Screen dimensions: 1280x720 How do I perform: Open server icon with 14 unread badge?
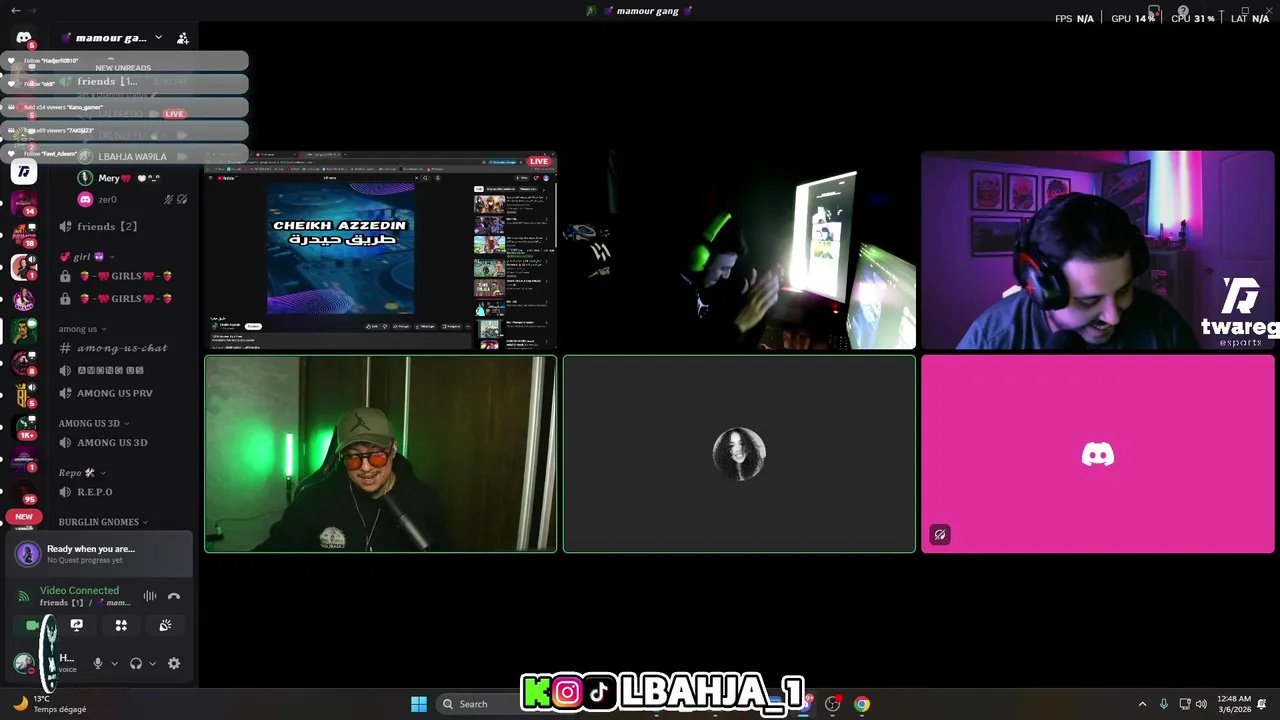[x=24, y=203]
